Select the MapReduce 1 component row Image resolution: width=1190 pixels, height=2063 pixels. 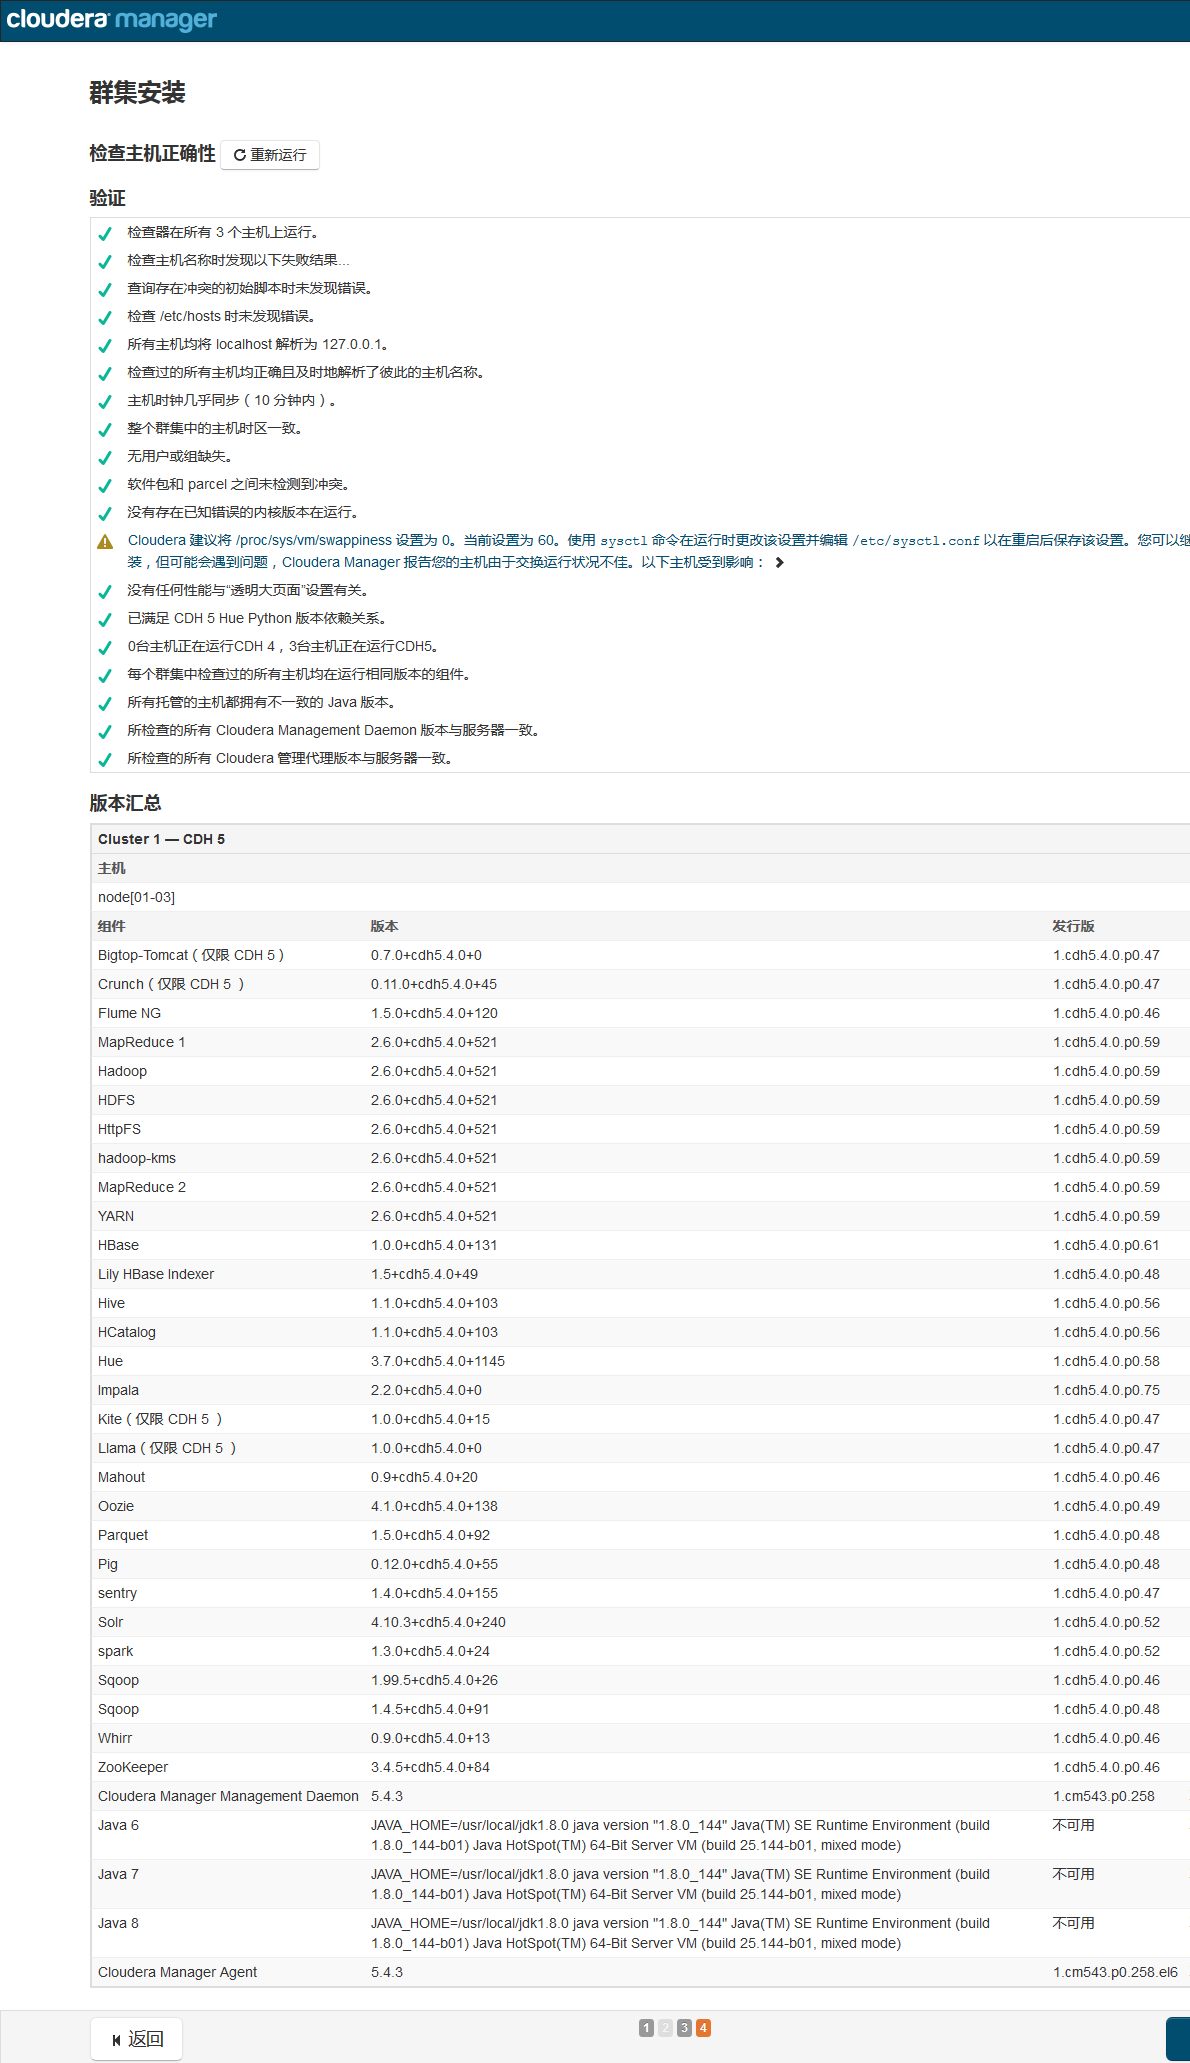pos(640,1042)
